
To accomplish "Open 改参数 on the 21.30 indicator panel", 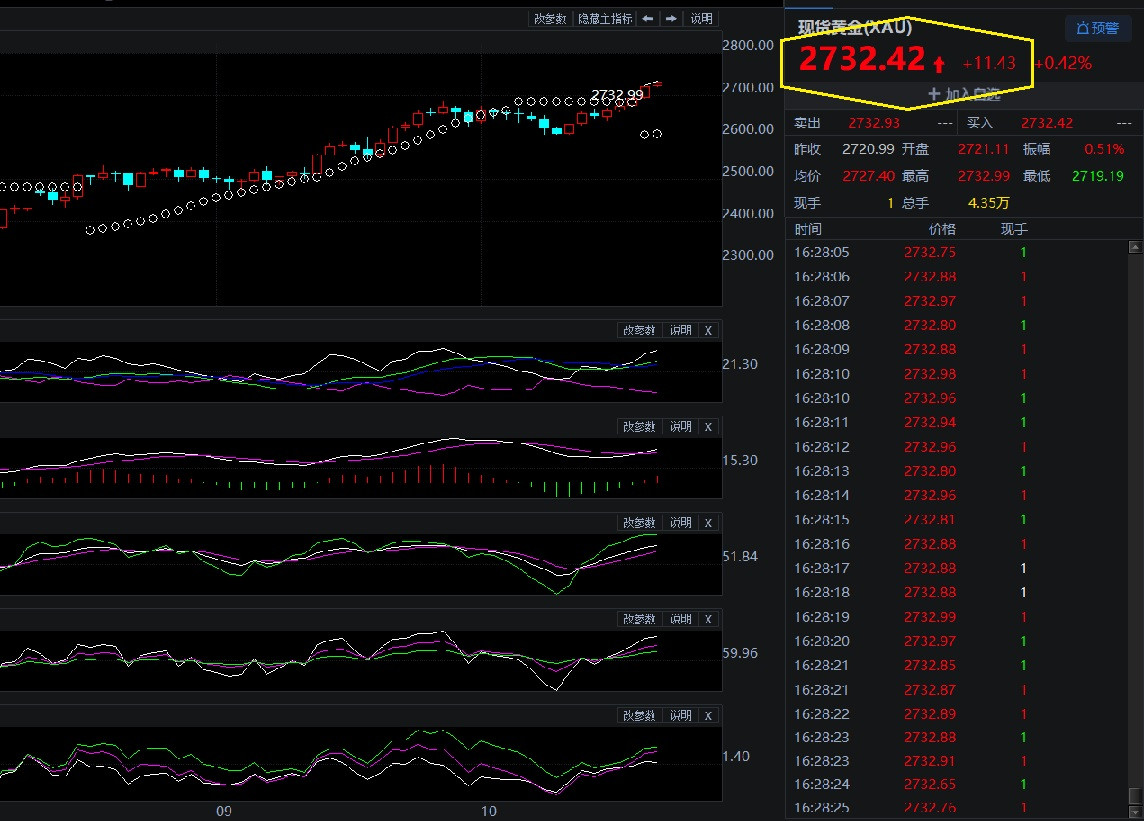I will coord(639,331).
